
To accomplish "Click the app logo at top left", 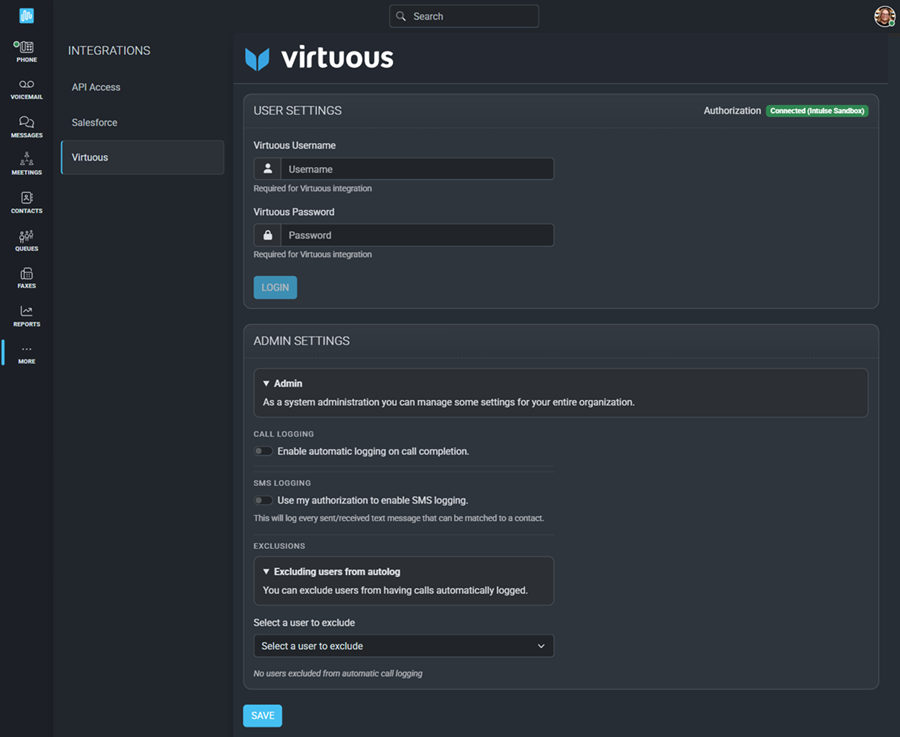I will [x=26, y=15].
